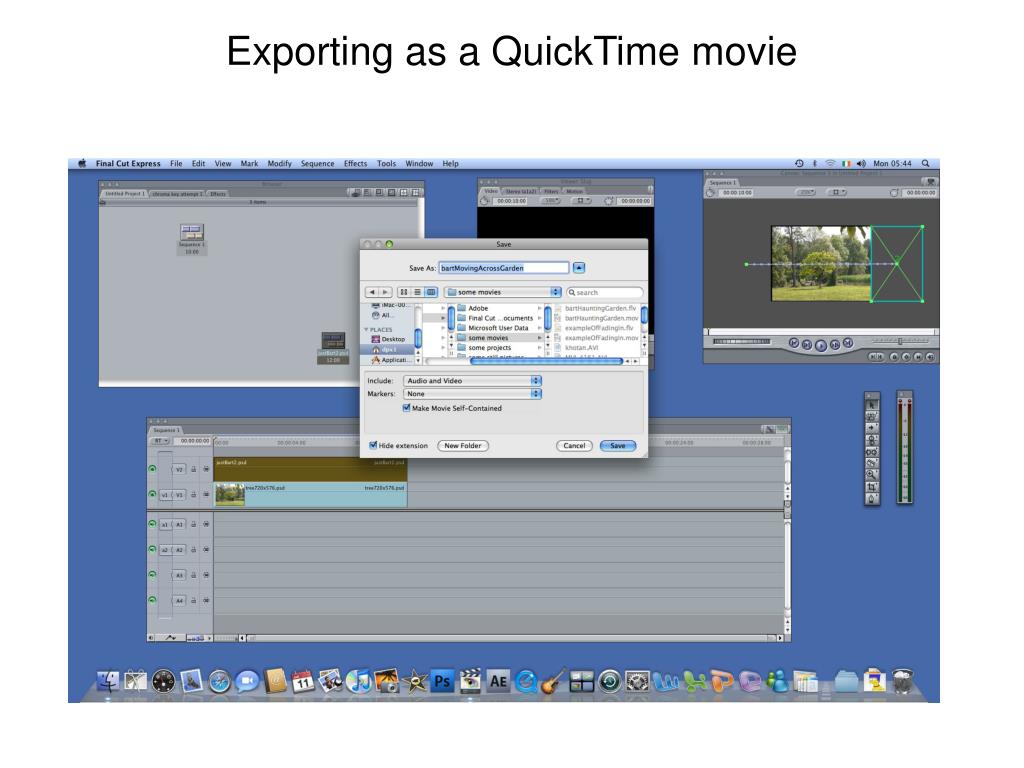Click the Cancel button
Screen dimensions: 1024x768
574,445
